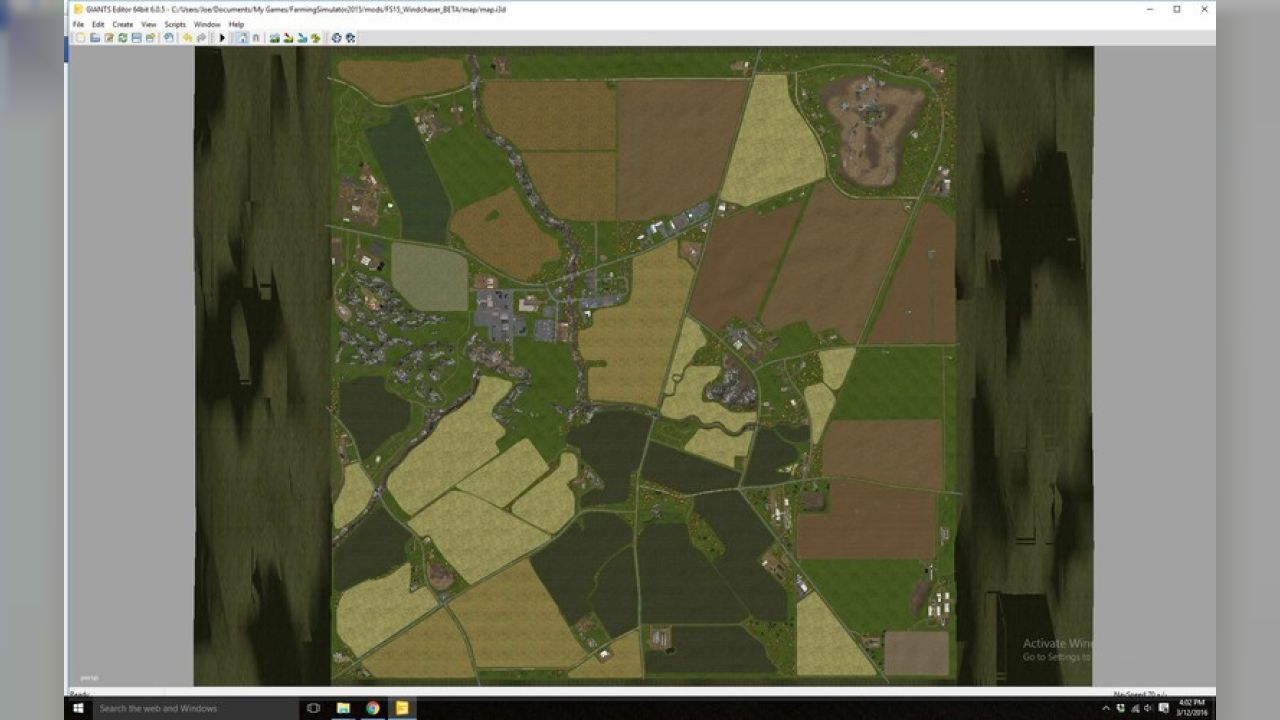Open Task View on the taskbar
Image resolution: width=1280 pixels, height=720 pixels.
[x=313, y=708]
